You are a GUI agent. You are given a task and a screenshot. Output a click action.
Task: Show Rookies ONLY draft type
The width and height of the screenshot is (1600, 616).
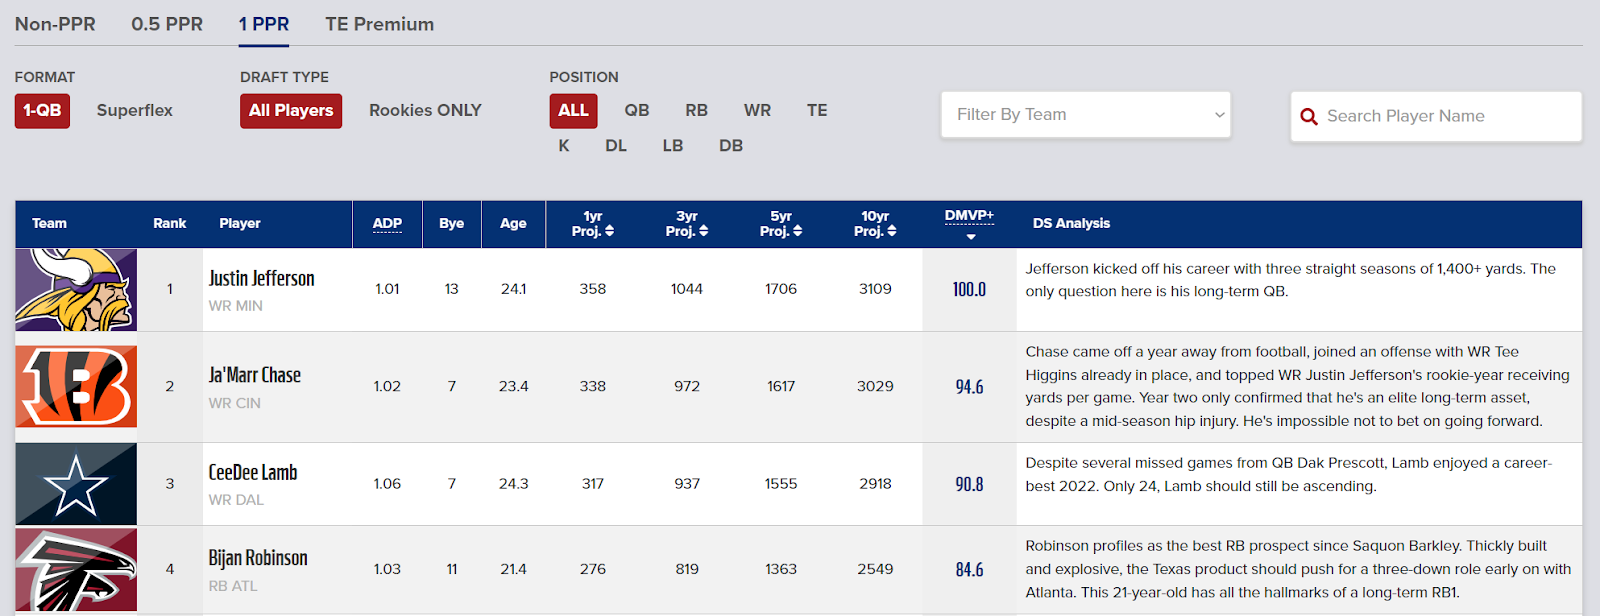pyautogui.click(x=425, y=111)
